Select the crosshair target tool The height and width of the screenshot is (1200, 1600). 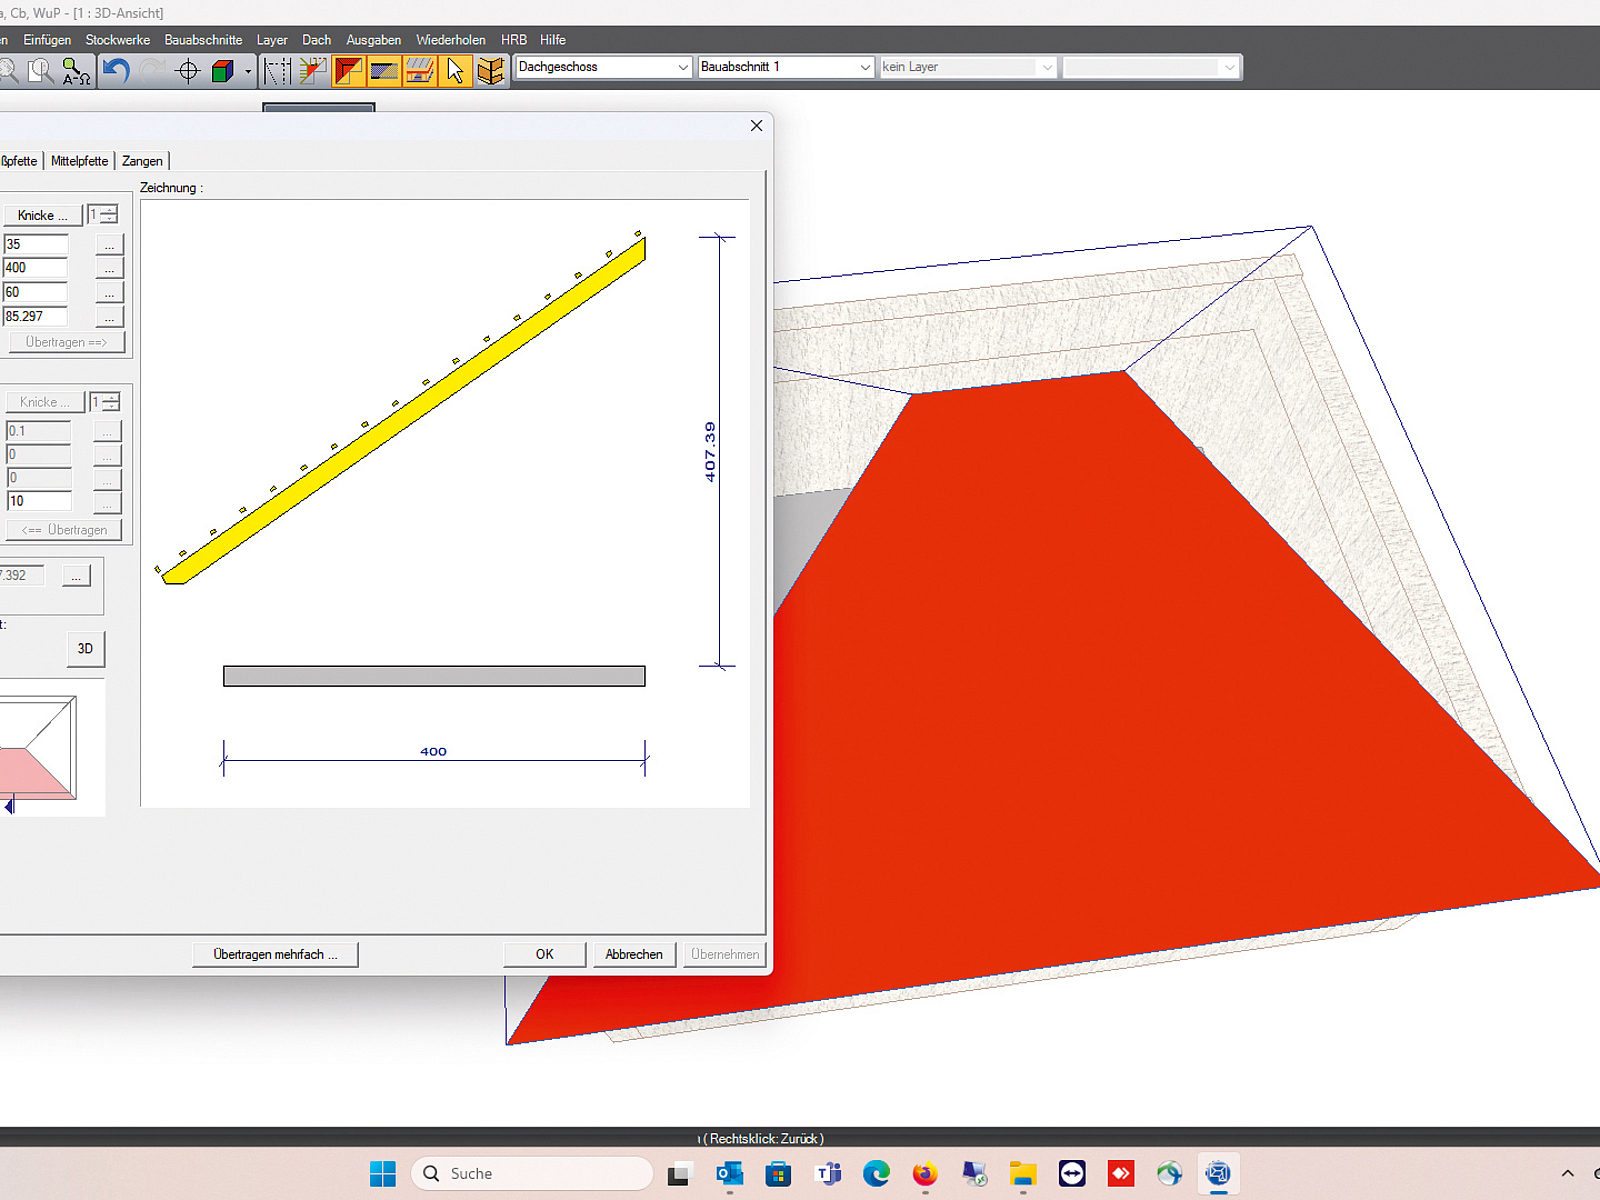coord(187,70)
